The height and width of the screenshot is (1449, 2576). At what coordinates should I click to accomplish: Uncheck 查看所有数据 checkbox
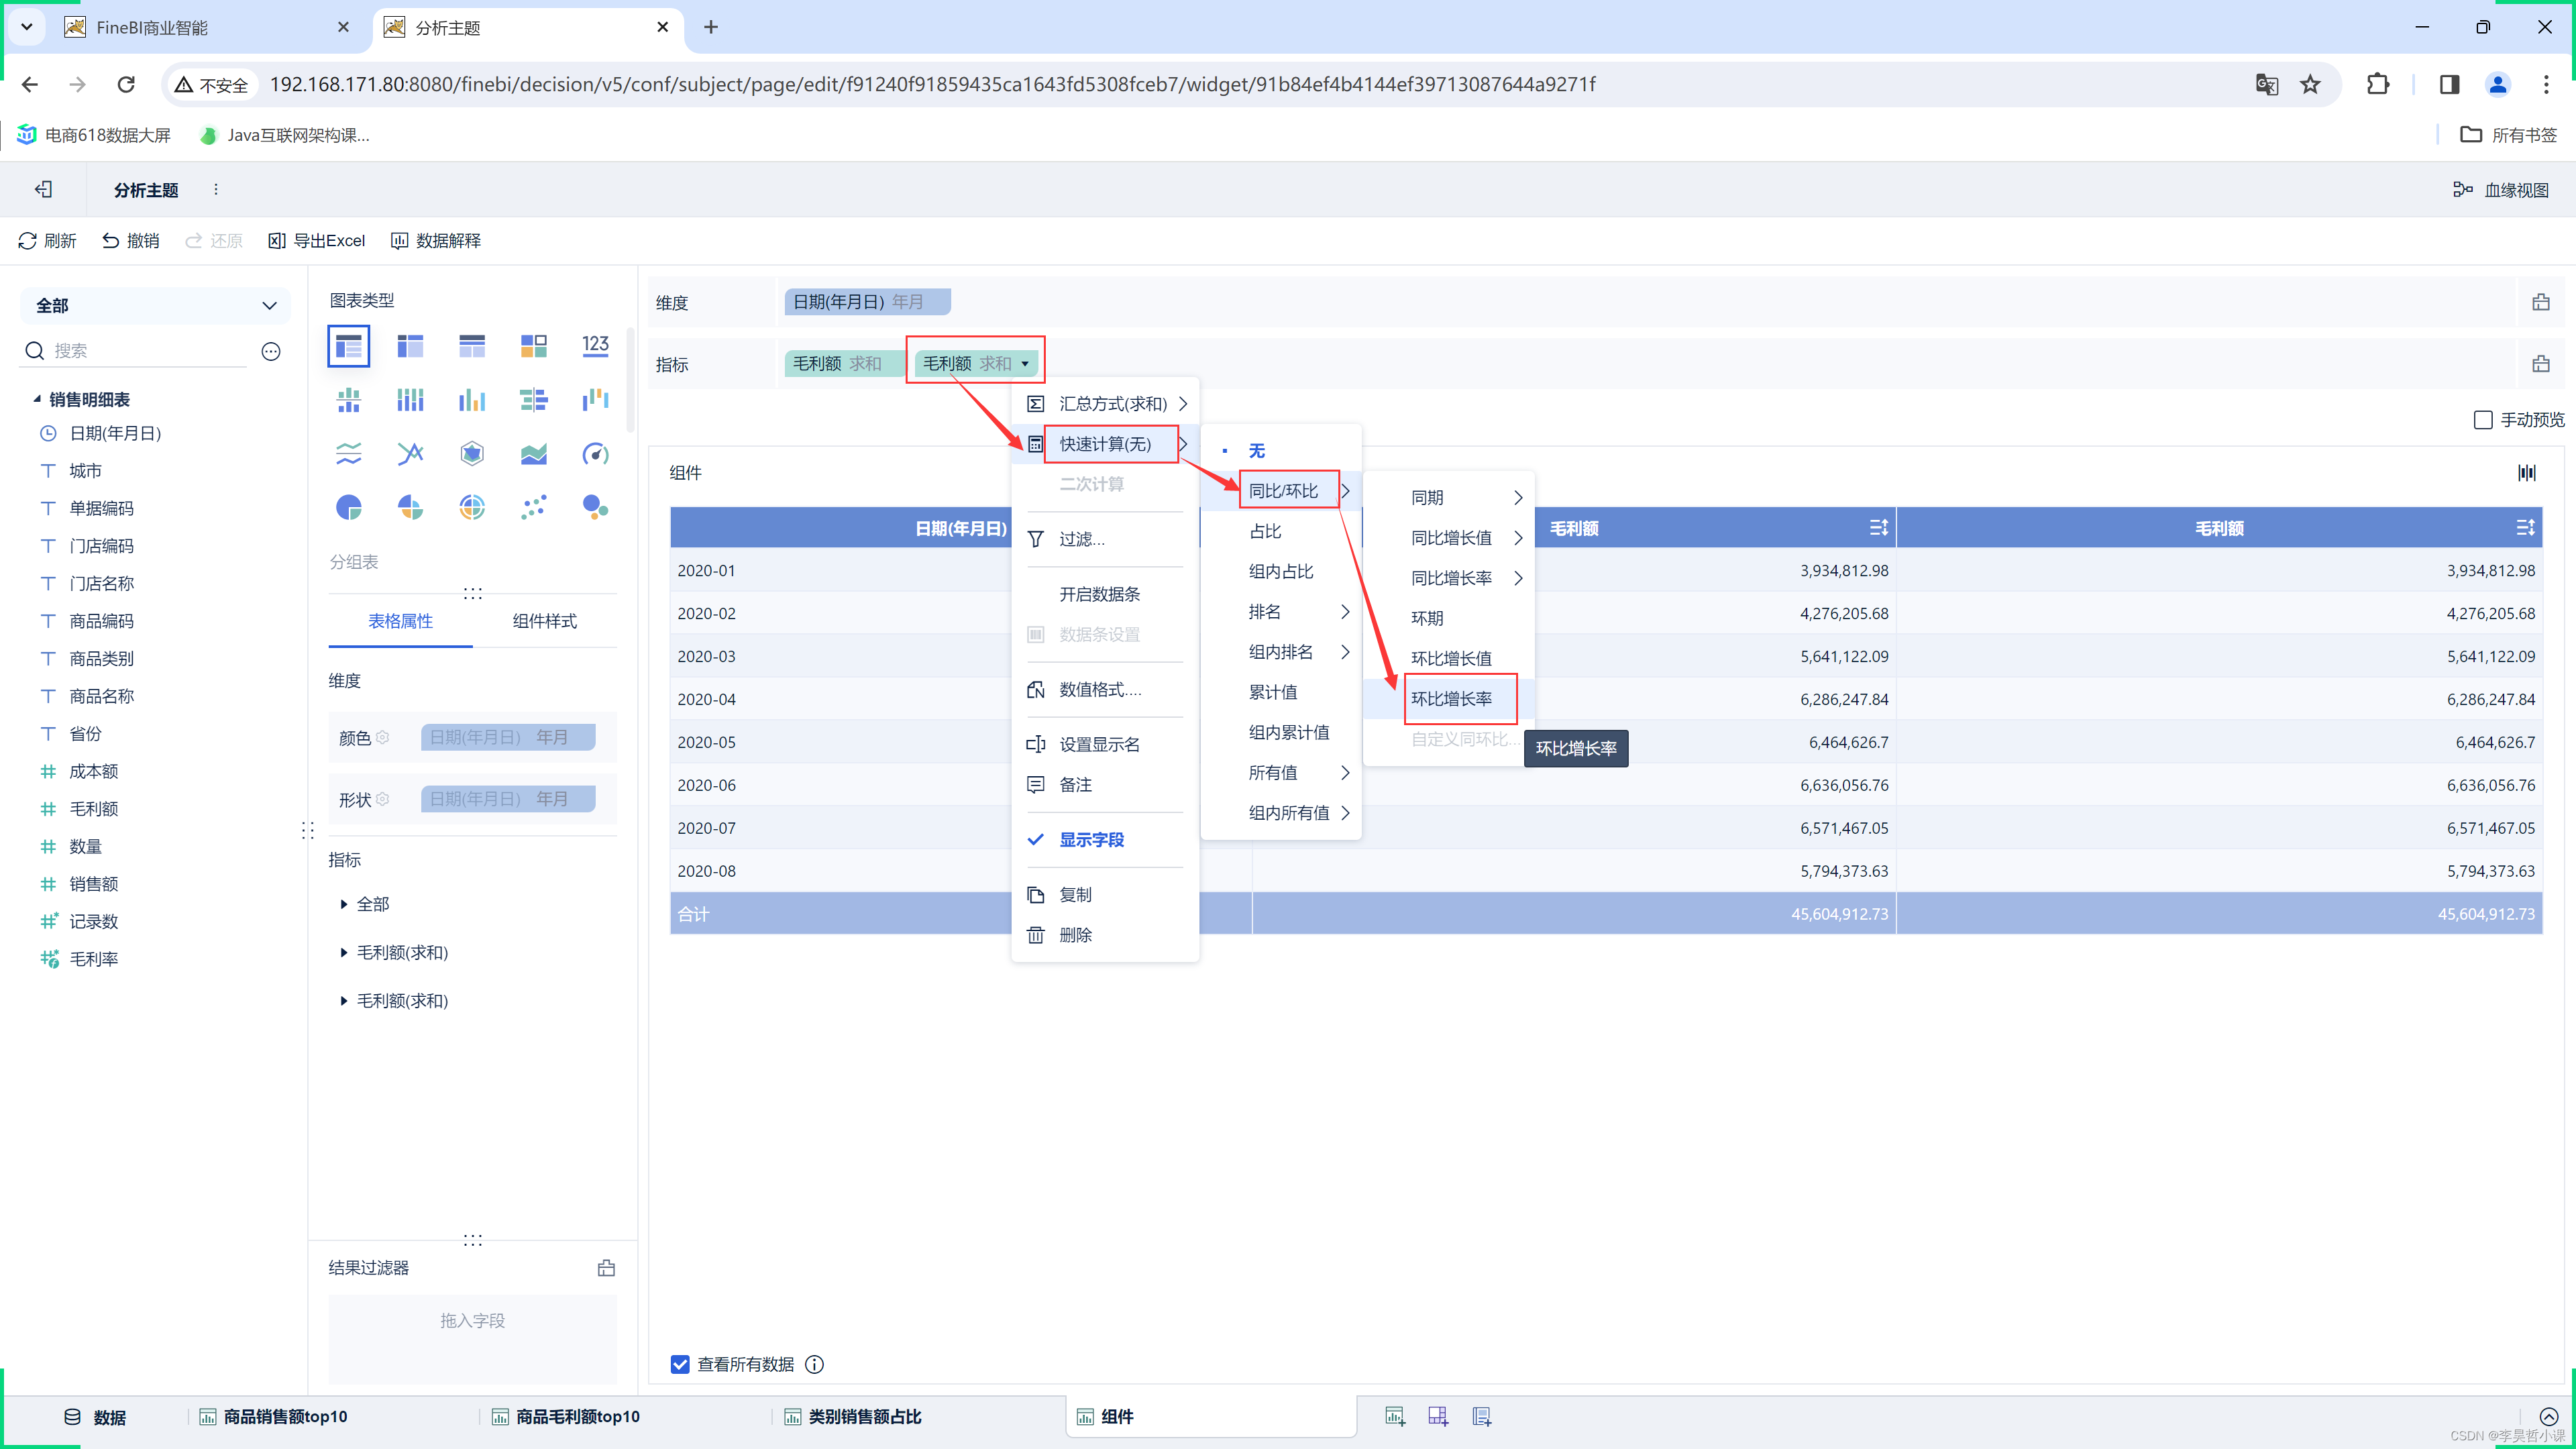[680, 1364]
